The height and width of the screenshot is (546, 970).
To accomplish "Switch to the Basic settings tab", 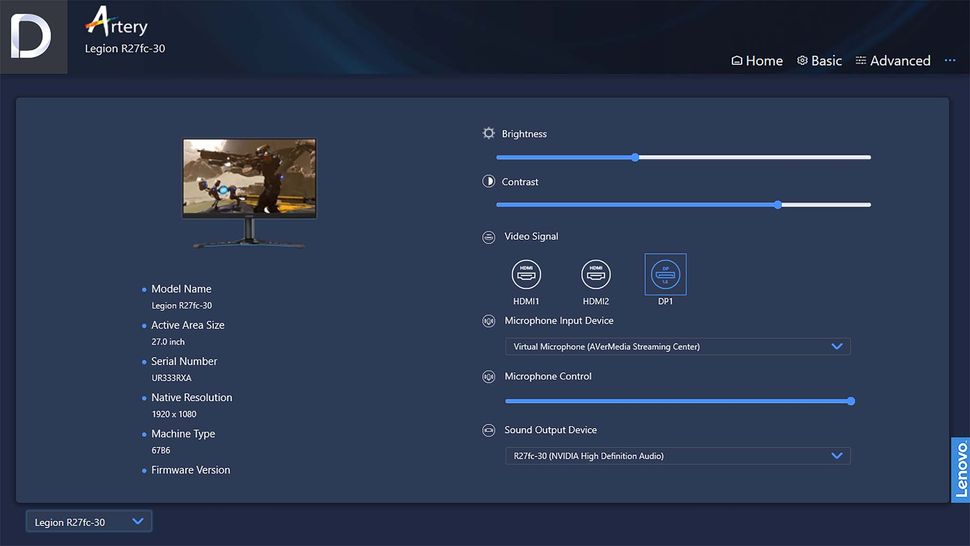I will [x=819, y=61].
